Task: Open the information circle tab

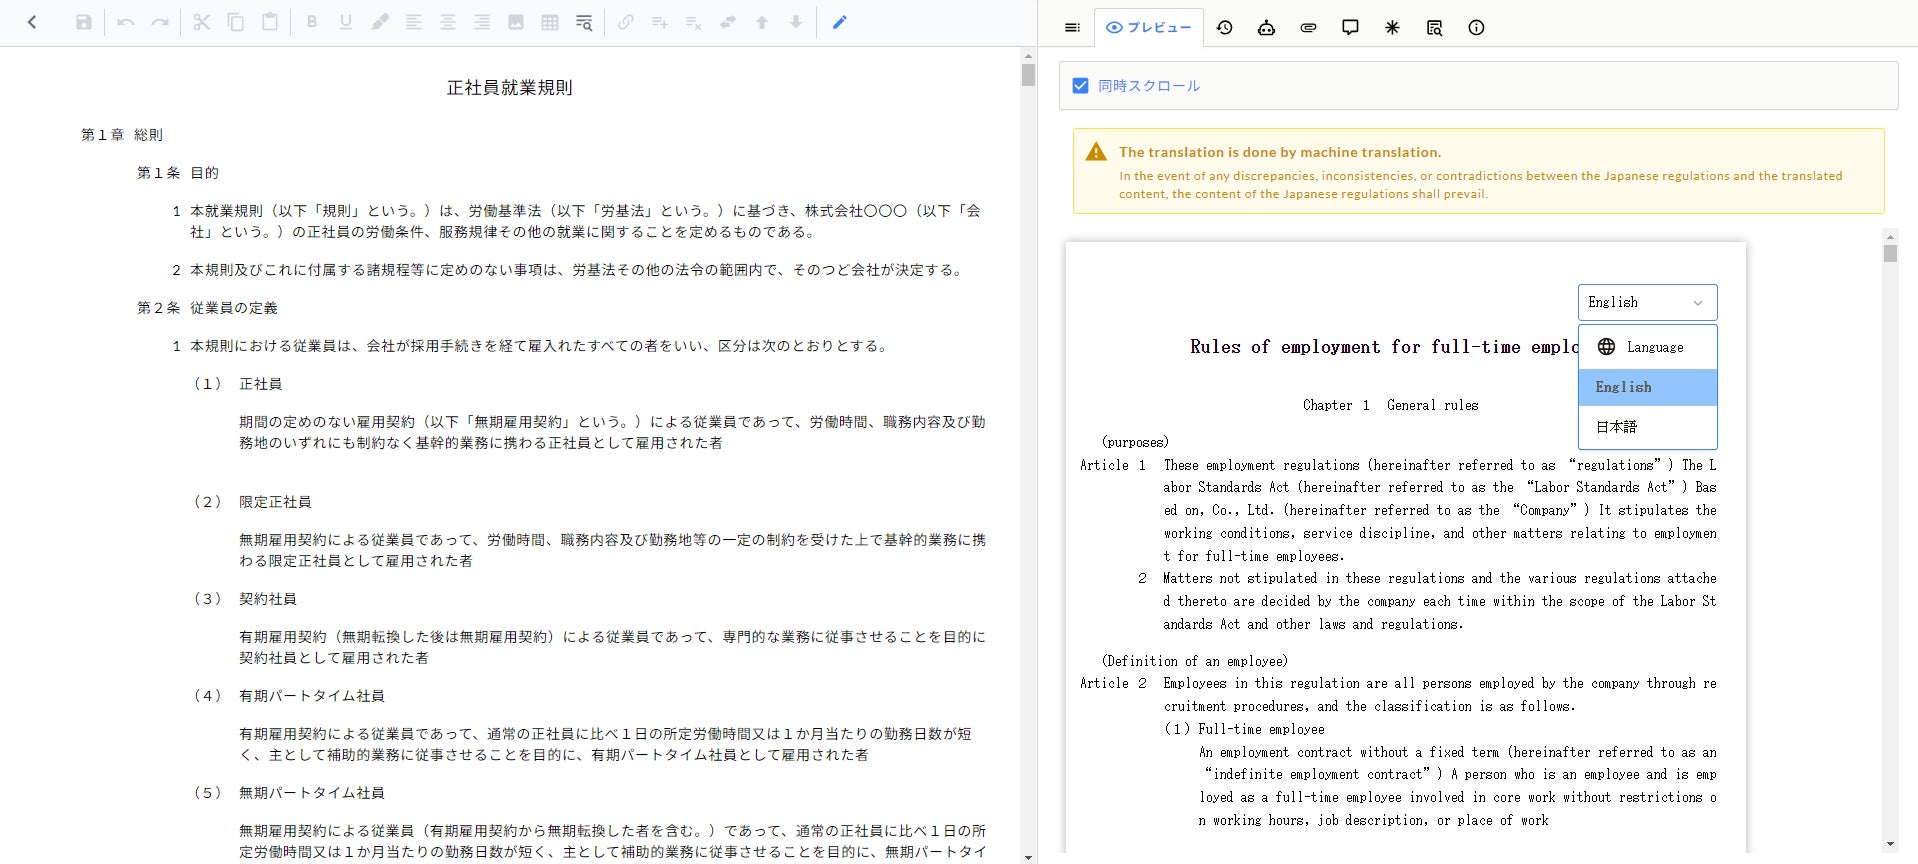Action: (x=1476, y=28)
